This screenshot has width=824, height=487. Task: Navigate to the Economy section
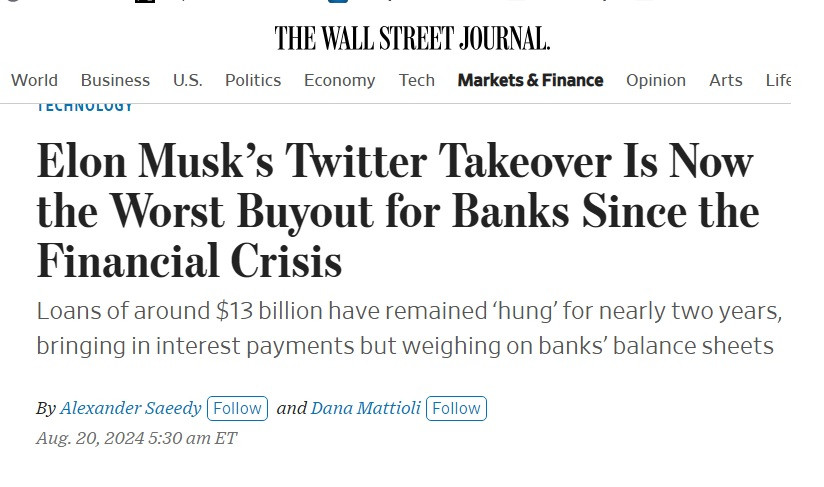coord(339,80)
